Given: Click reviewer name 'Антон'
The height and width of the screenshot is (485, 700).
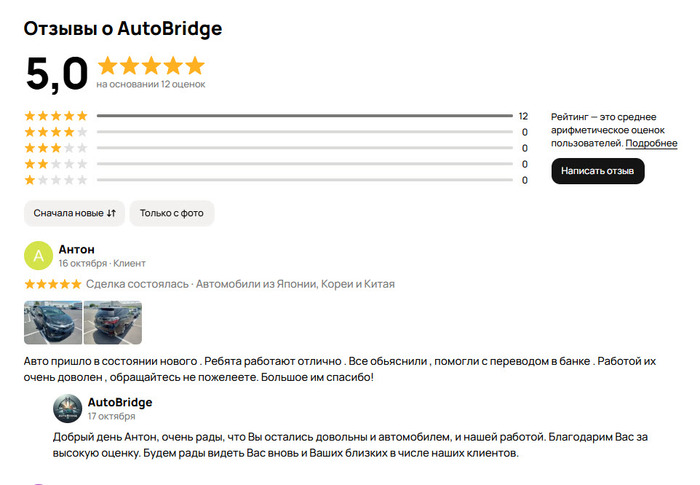Looking at the screenshot, I should [77, 249].
